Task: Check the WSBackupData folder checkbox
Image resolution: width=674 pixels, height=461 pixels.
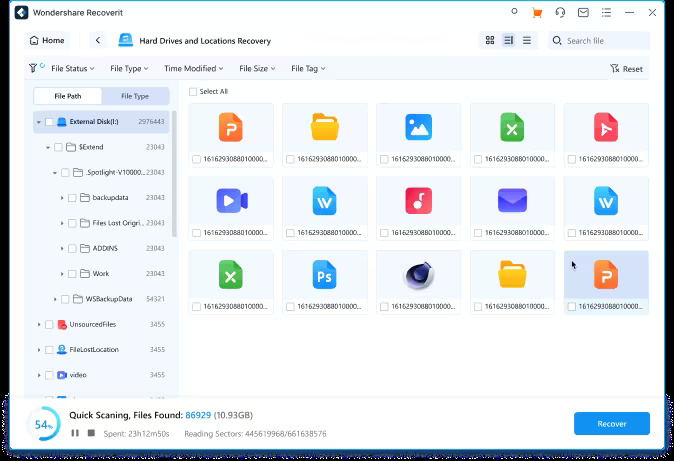Action: pyautogui.click(x=65, y=299)
